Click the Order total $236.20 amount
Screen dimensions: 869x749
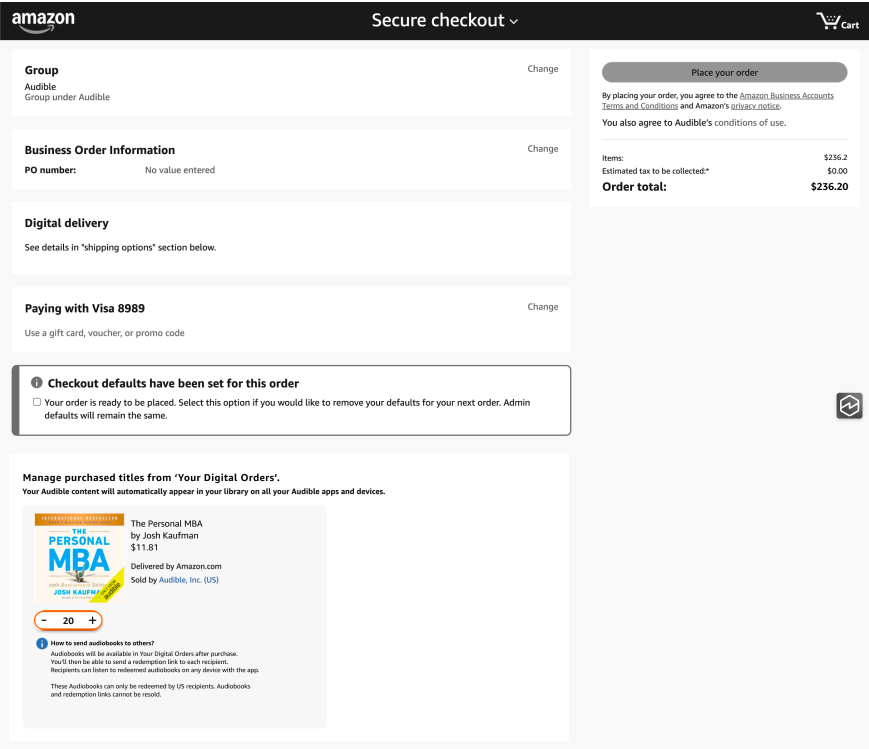pyautogui.click(x=829, y=187)
